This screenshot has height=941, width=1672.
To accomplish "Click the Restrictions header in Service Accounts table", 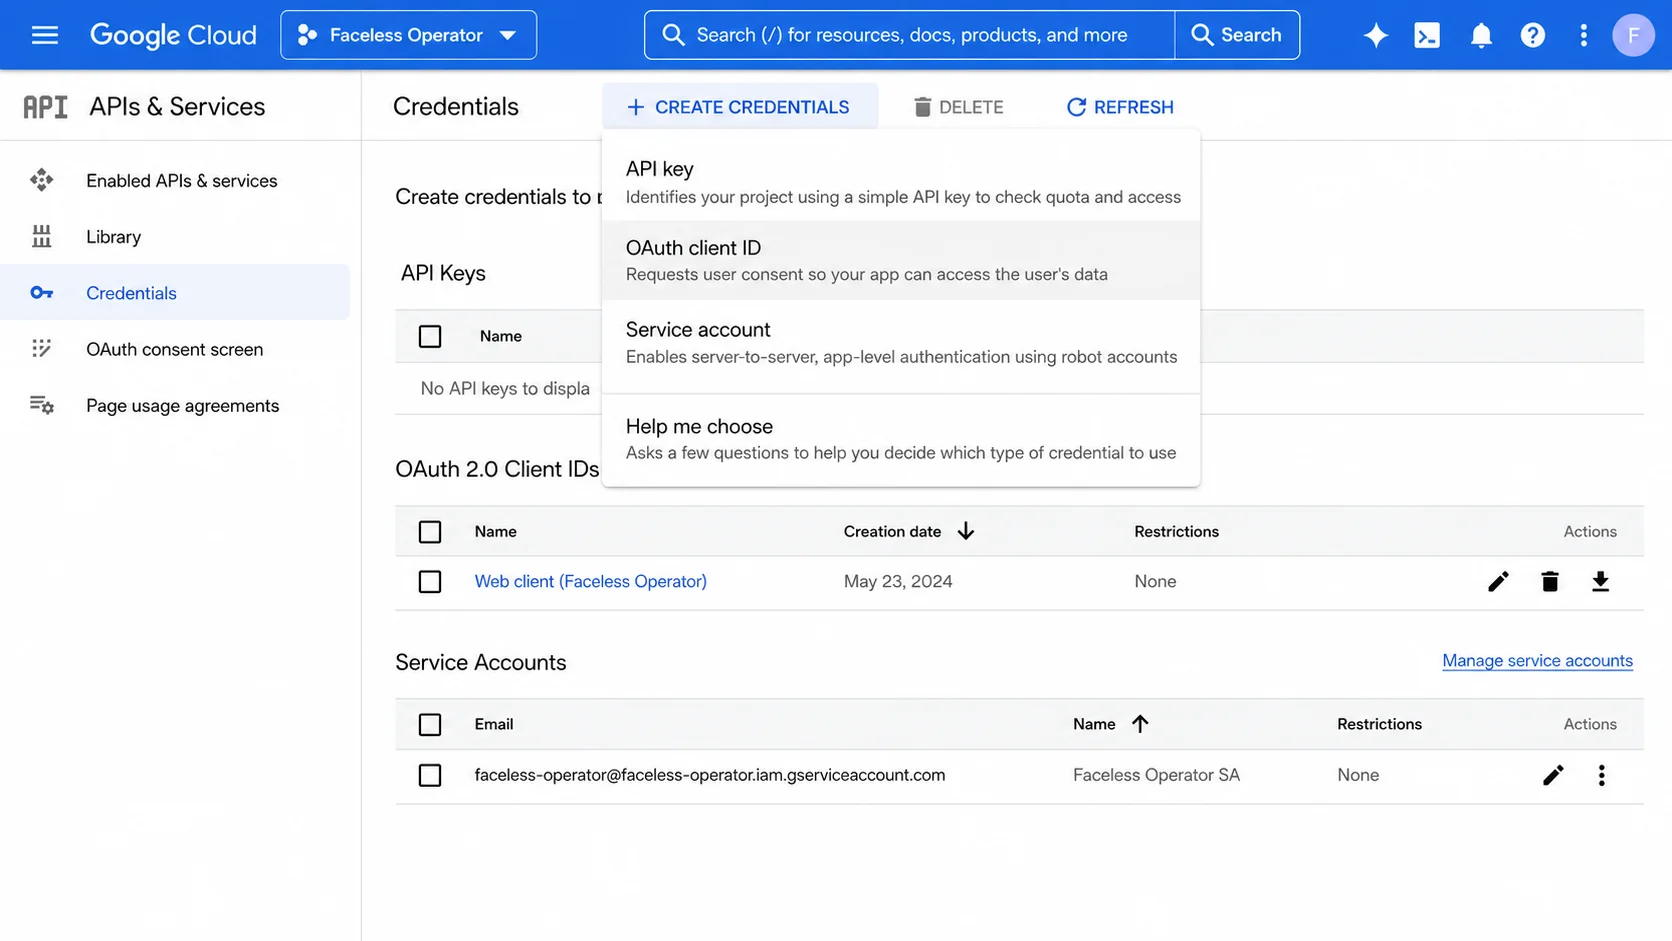I will pyautogui.click(x=1379, y=724).
